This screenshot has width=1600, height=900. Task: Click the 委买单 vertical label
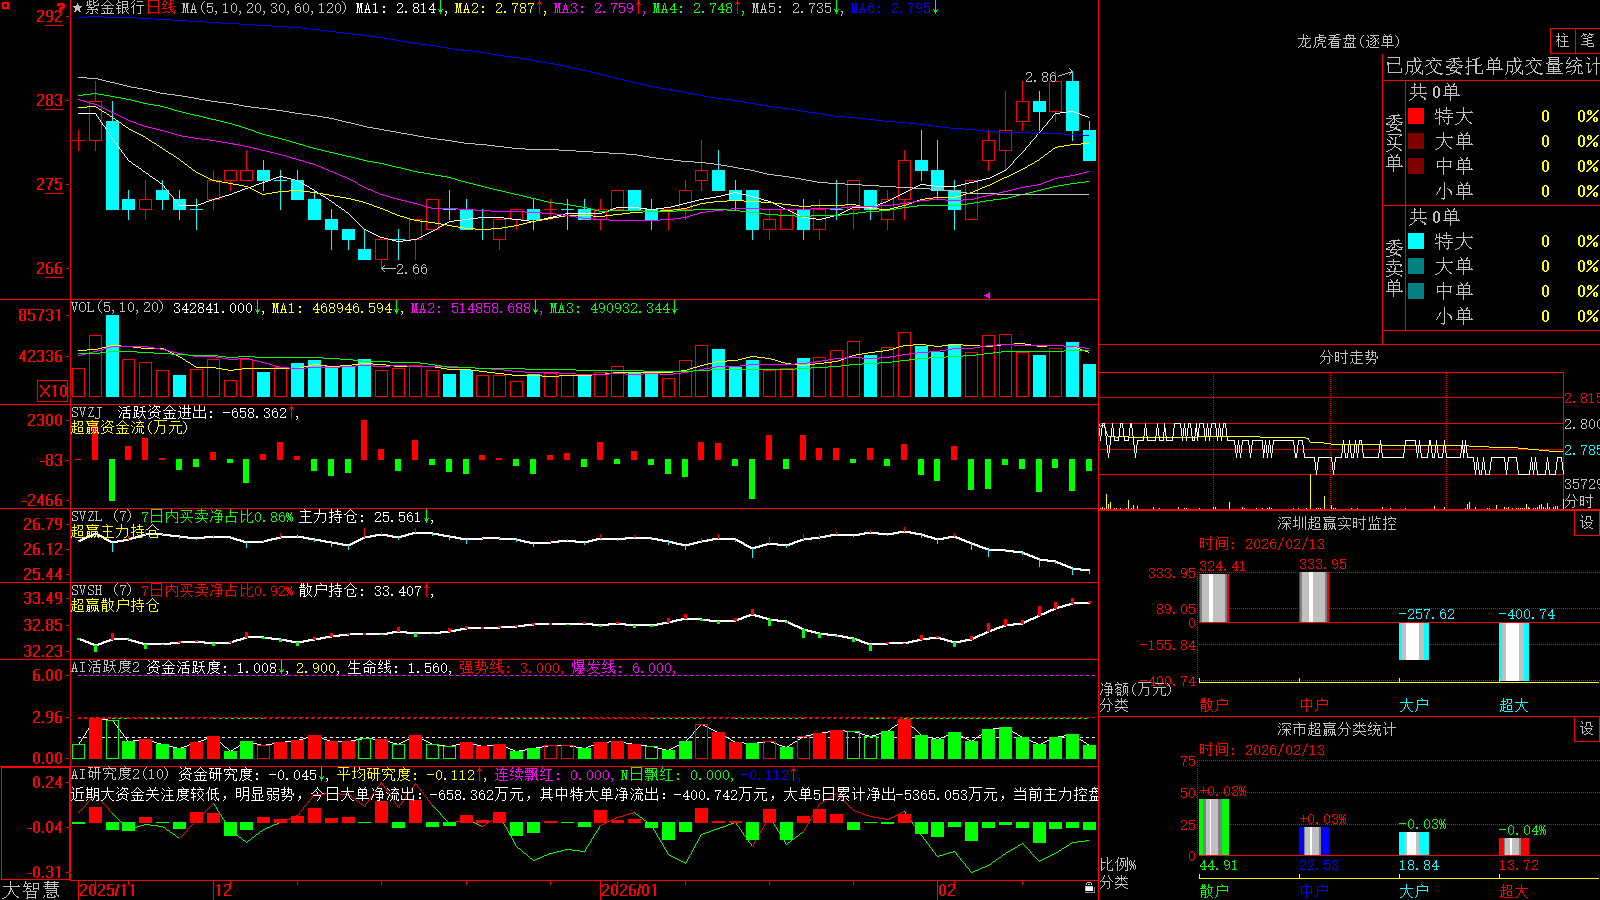pos(1394,142)
